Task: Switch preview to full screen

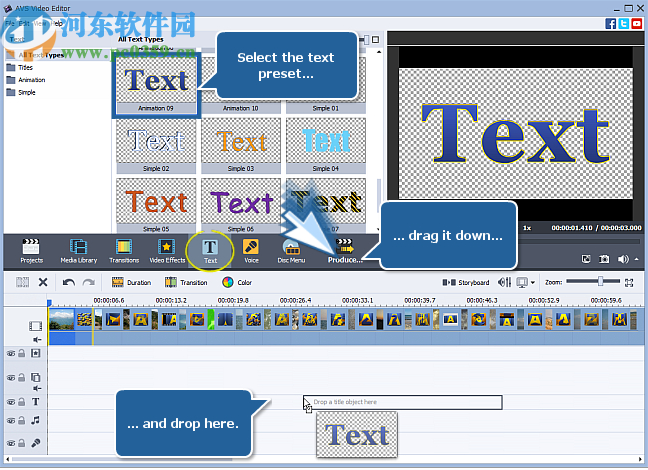Action: 586,259
